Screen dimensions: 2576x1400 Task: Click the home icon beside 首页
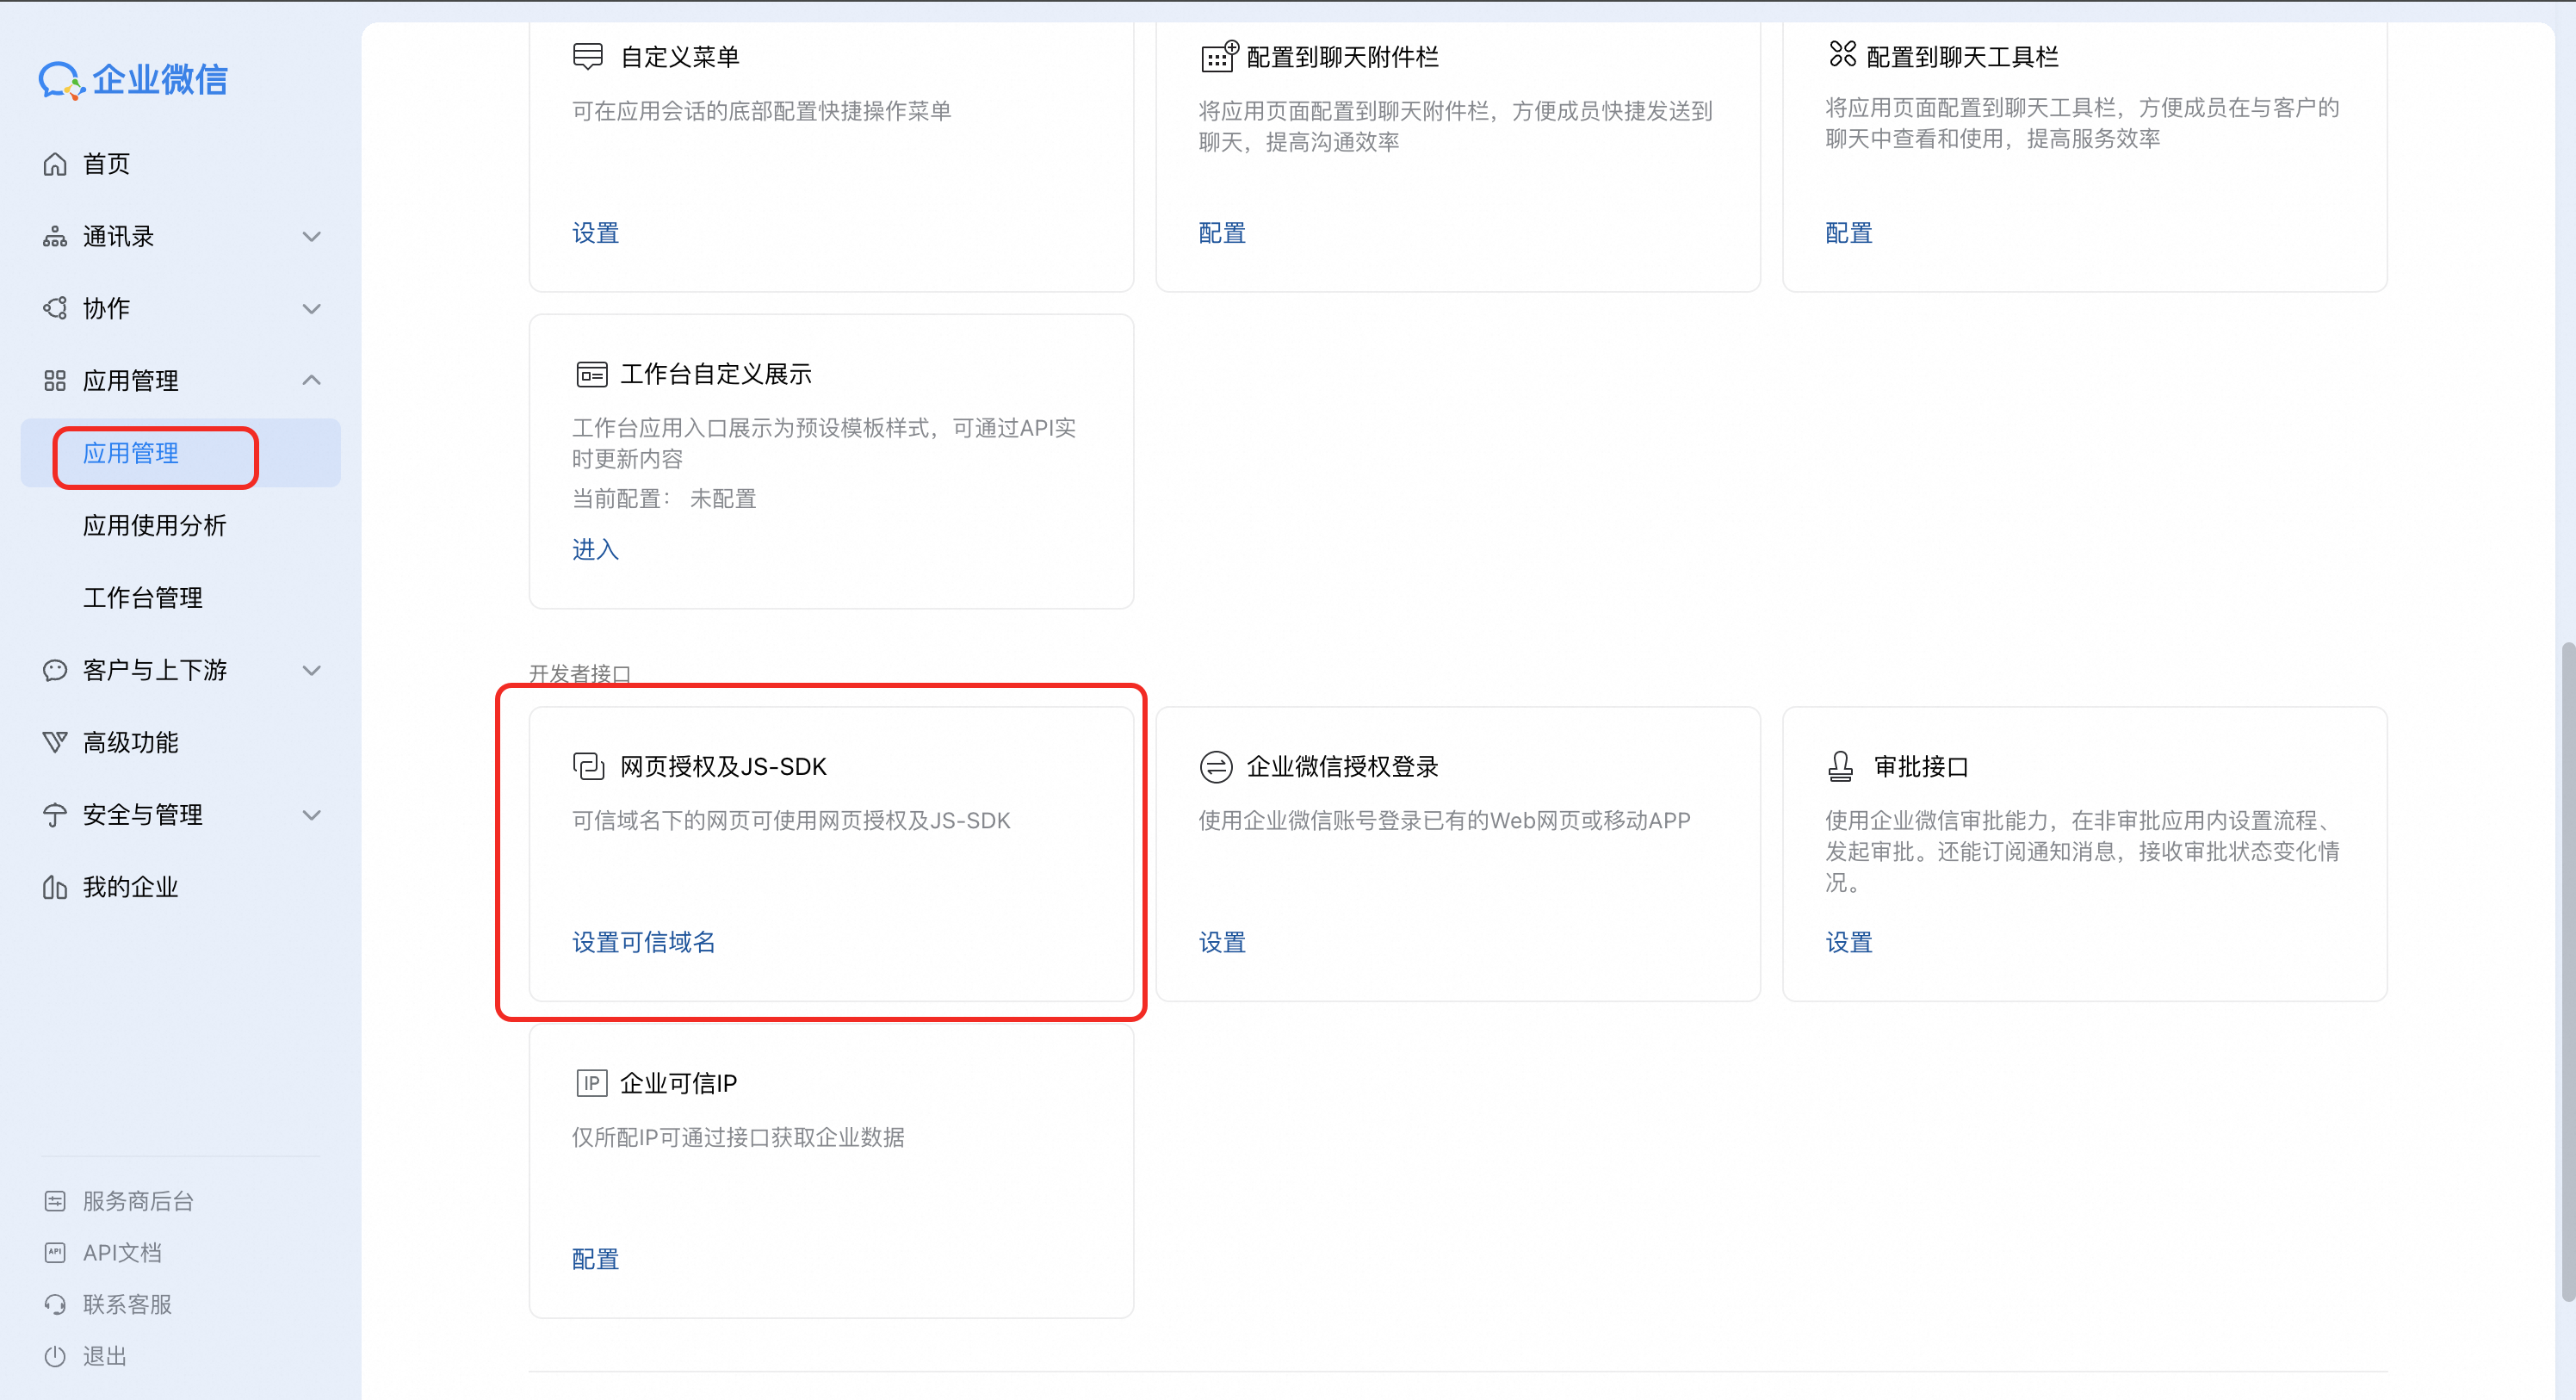(55, 164)
